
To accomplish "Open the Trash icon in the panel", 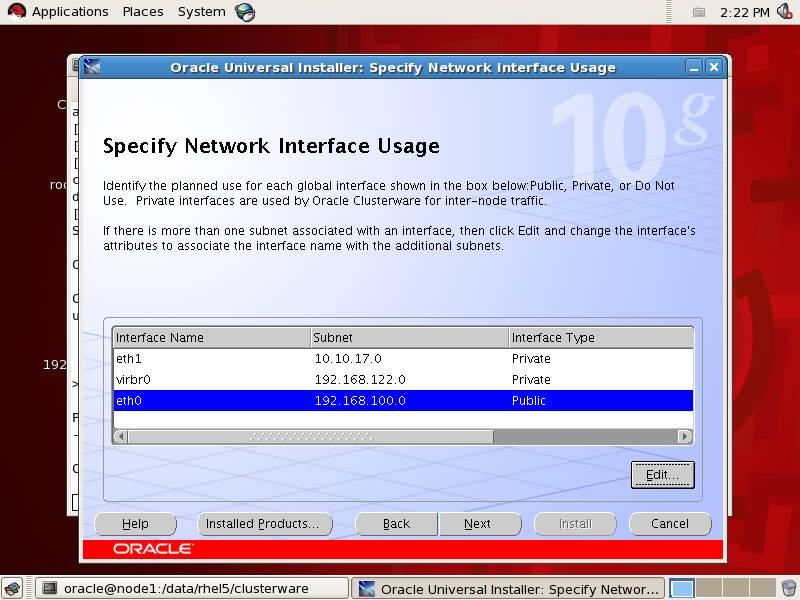I will click(x=788, y=589).
